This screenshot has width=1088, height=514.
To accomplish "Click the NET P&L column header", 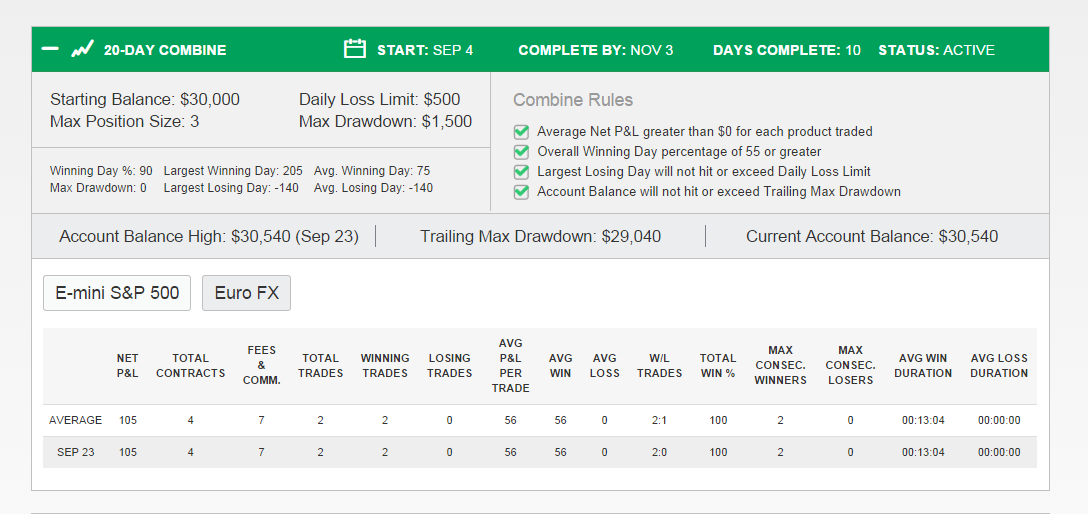I will [128, 366].
